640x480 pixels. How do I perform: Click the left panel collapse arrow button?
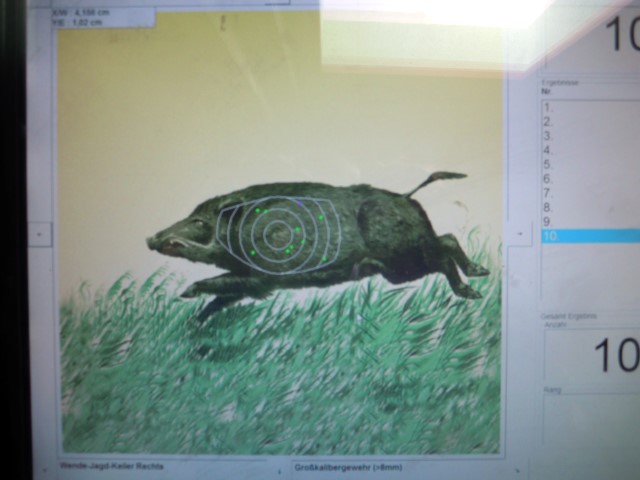[40, 232]
